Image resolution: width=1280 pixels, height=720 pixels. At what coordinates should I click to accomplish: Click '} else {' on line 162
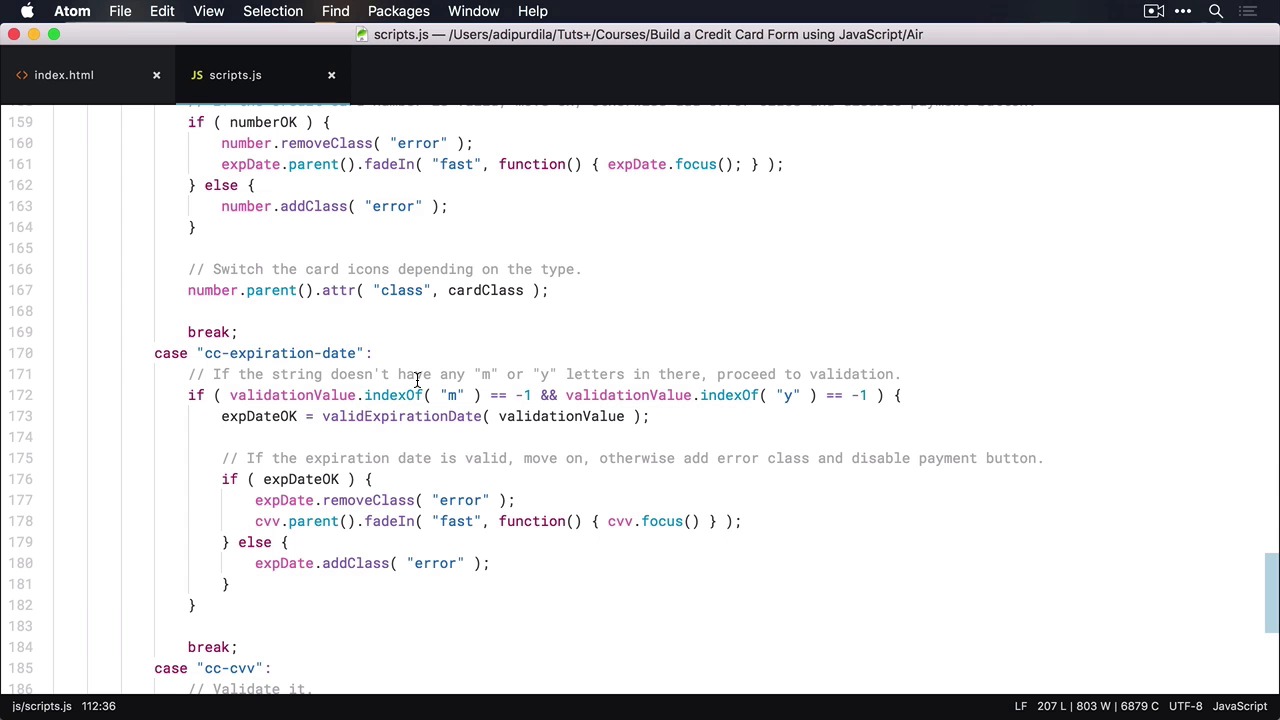[x=221, y=185]
